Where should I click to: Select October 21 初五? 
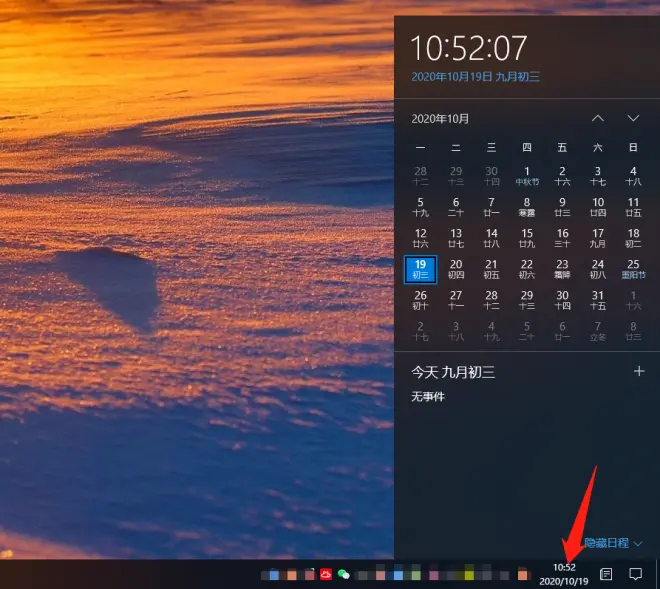[x=491, y=269]
